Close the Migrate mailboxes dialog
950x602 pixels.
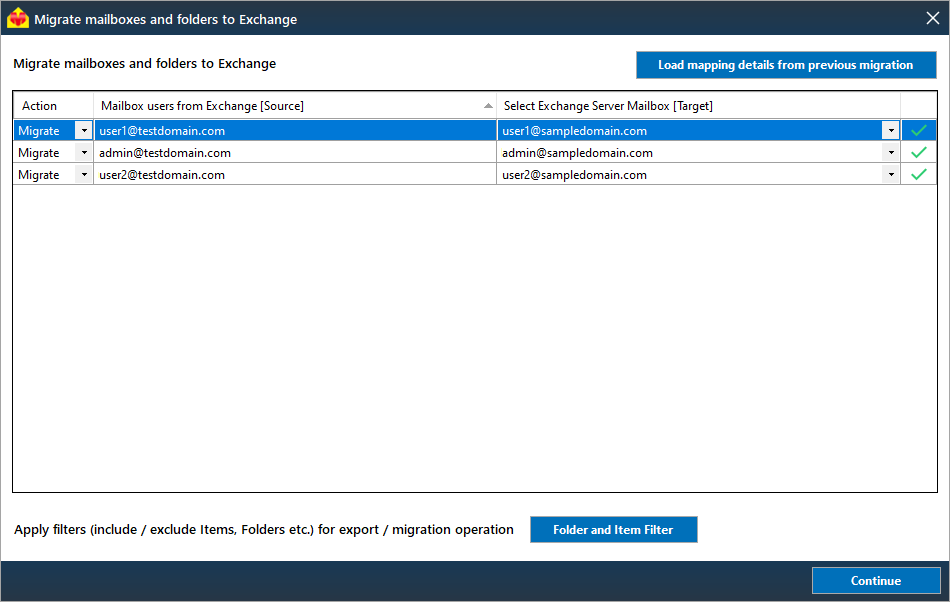pyautogui.click(x=932, y=18)
